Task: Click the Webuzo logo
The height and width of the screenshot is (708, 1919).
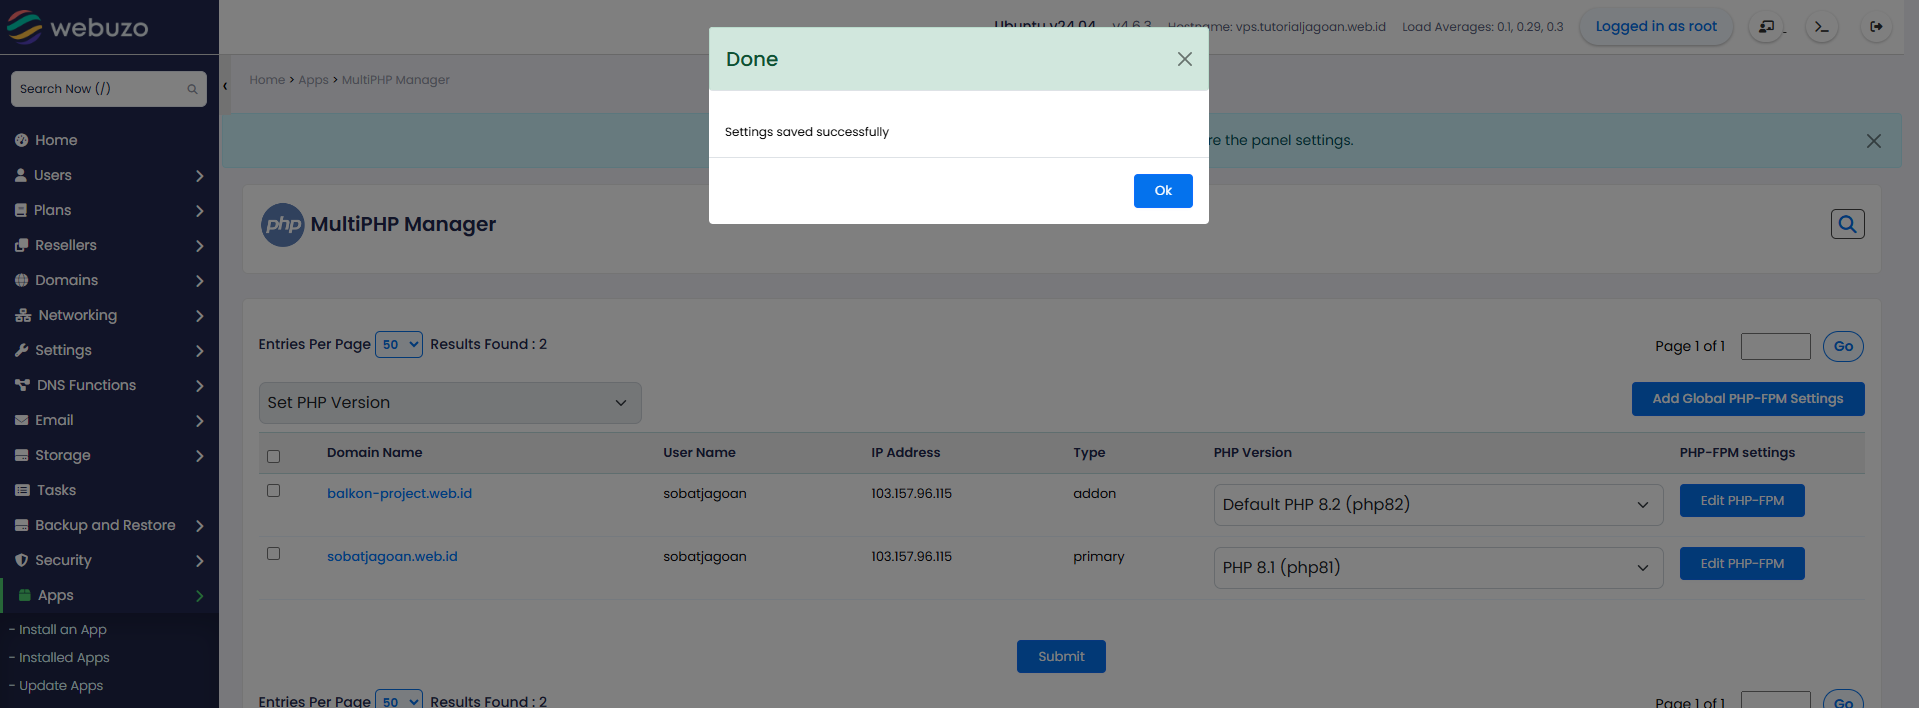Action: pos(77,27)
